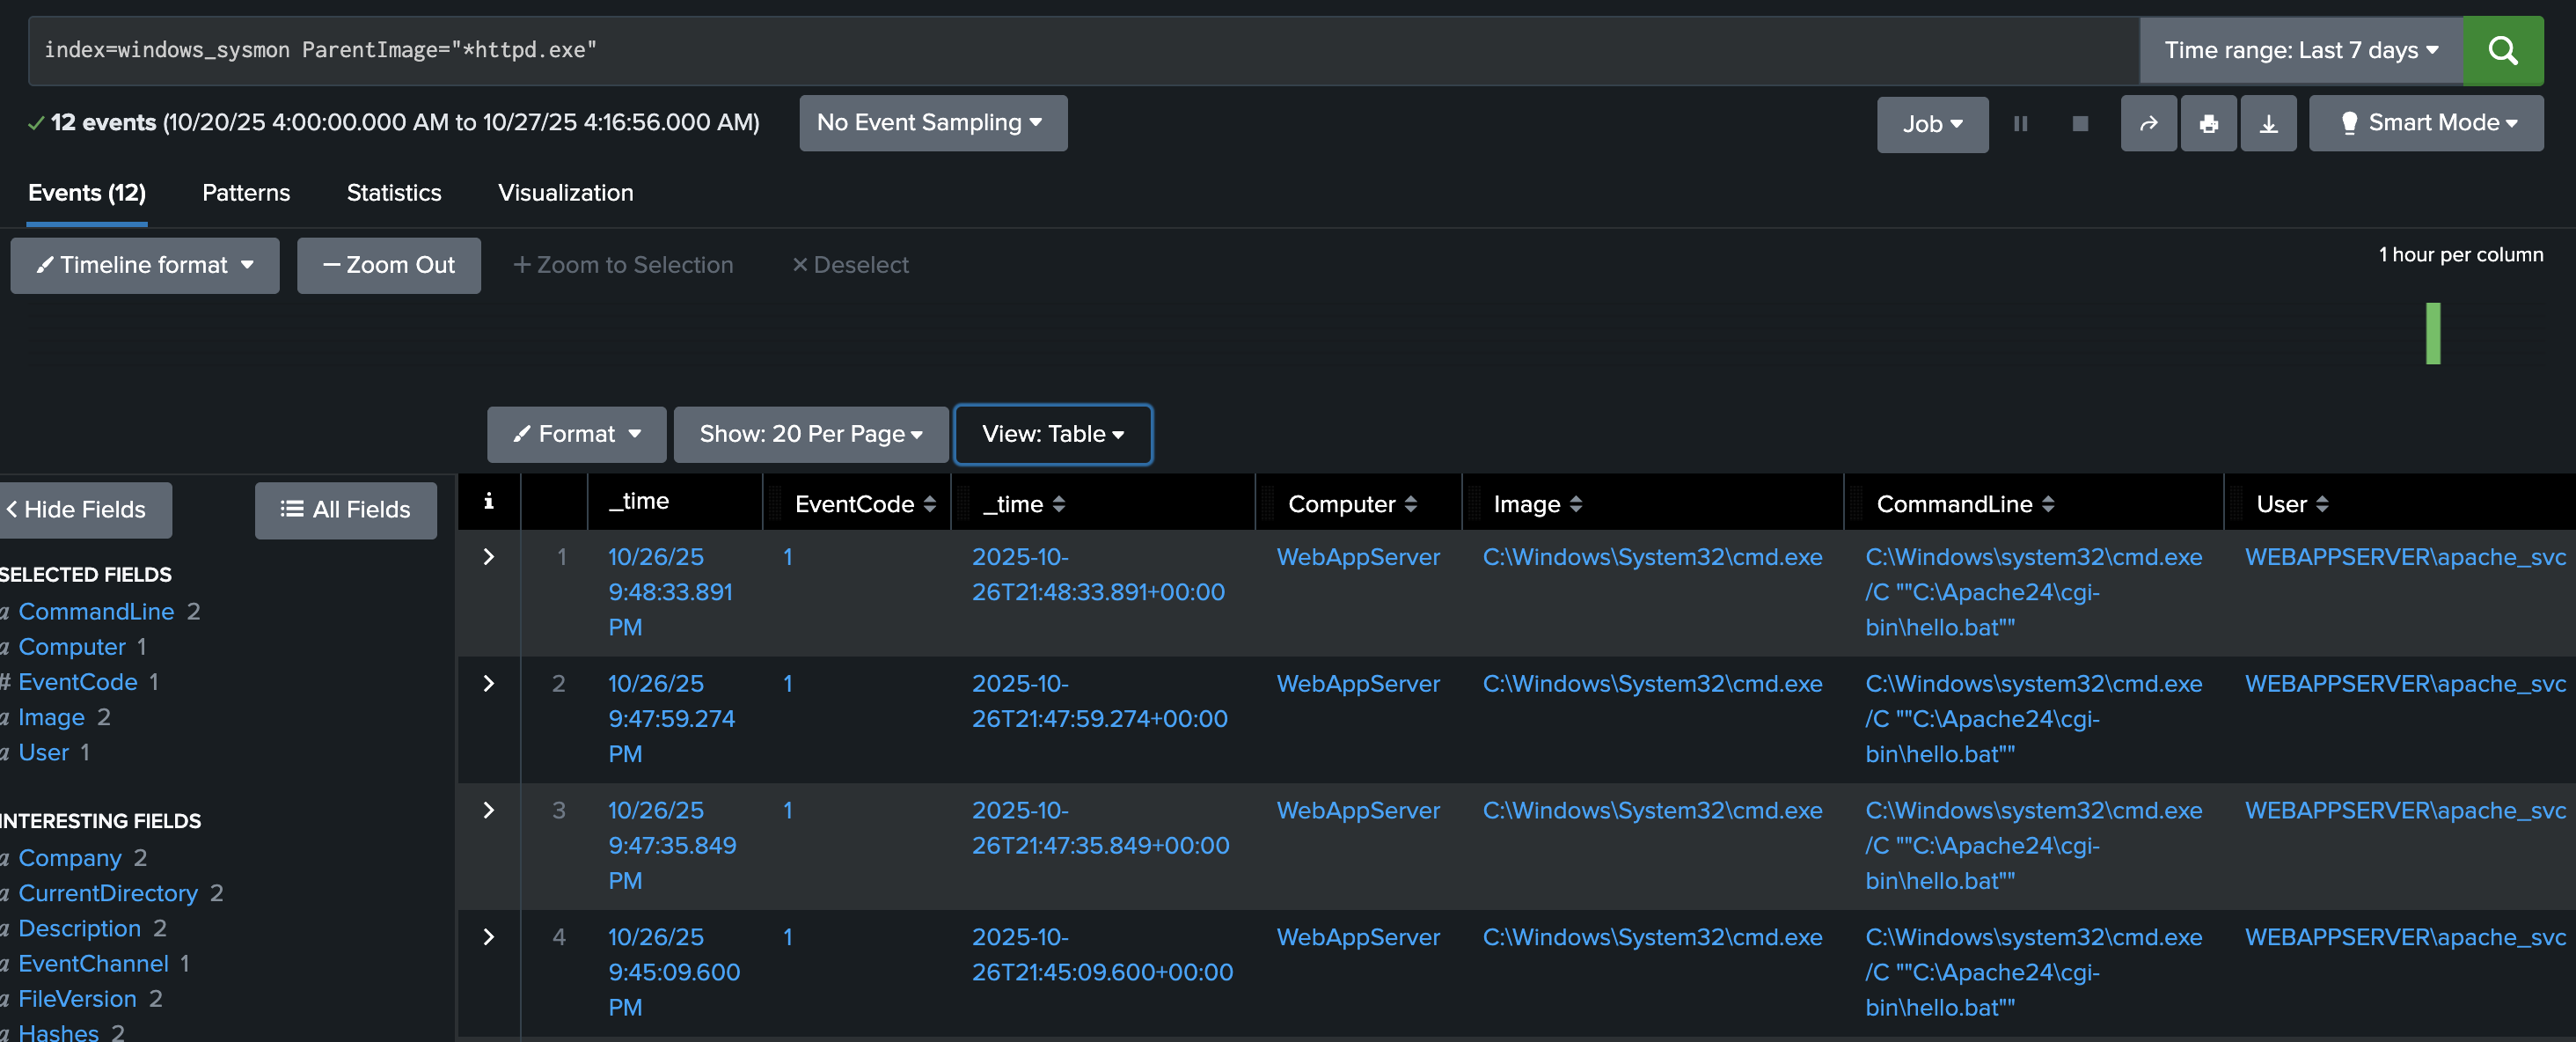Click the Zoom Out button

[389, 265]
